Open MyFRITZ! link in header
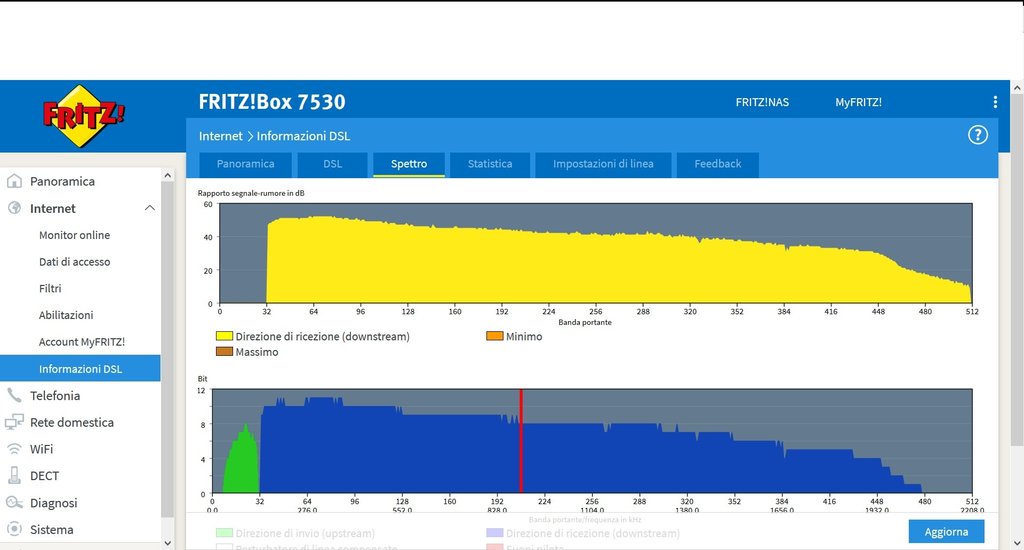 click(x=858, y=103)
